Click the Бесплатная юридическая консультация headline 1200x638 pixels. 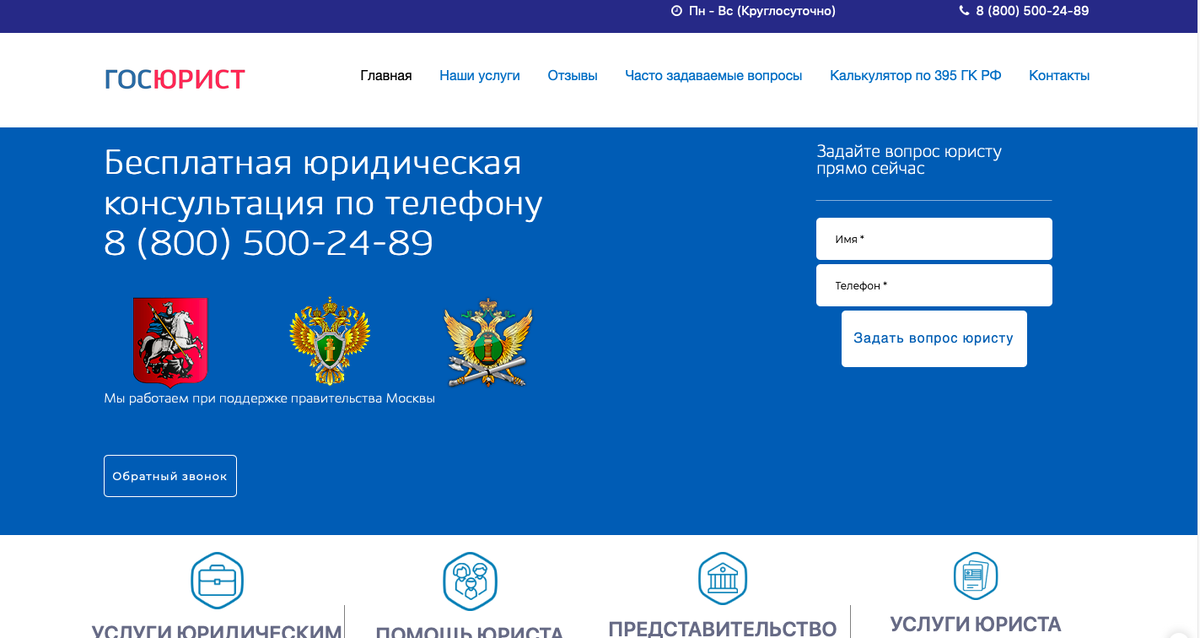tap(324, 203)
